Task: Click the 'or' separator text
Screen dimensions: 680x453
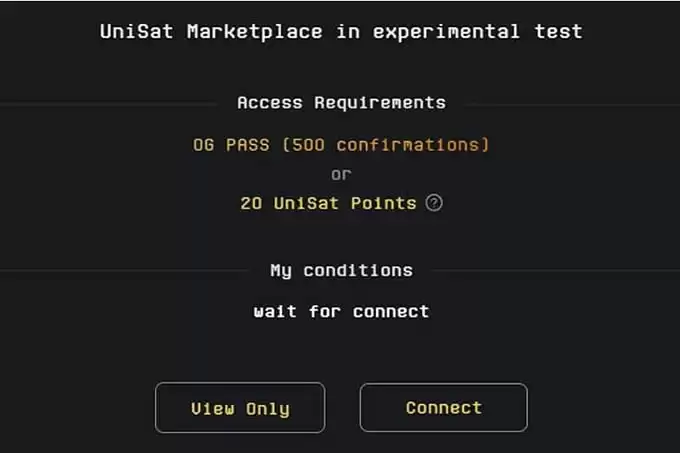Action: [x=341, y=174]
